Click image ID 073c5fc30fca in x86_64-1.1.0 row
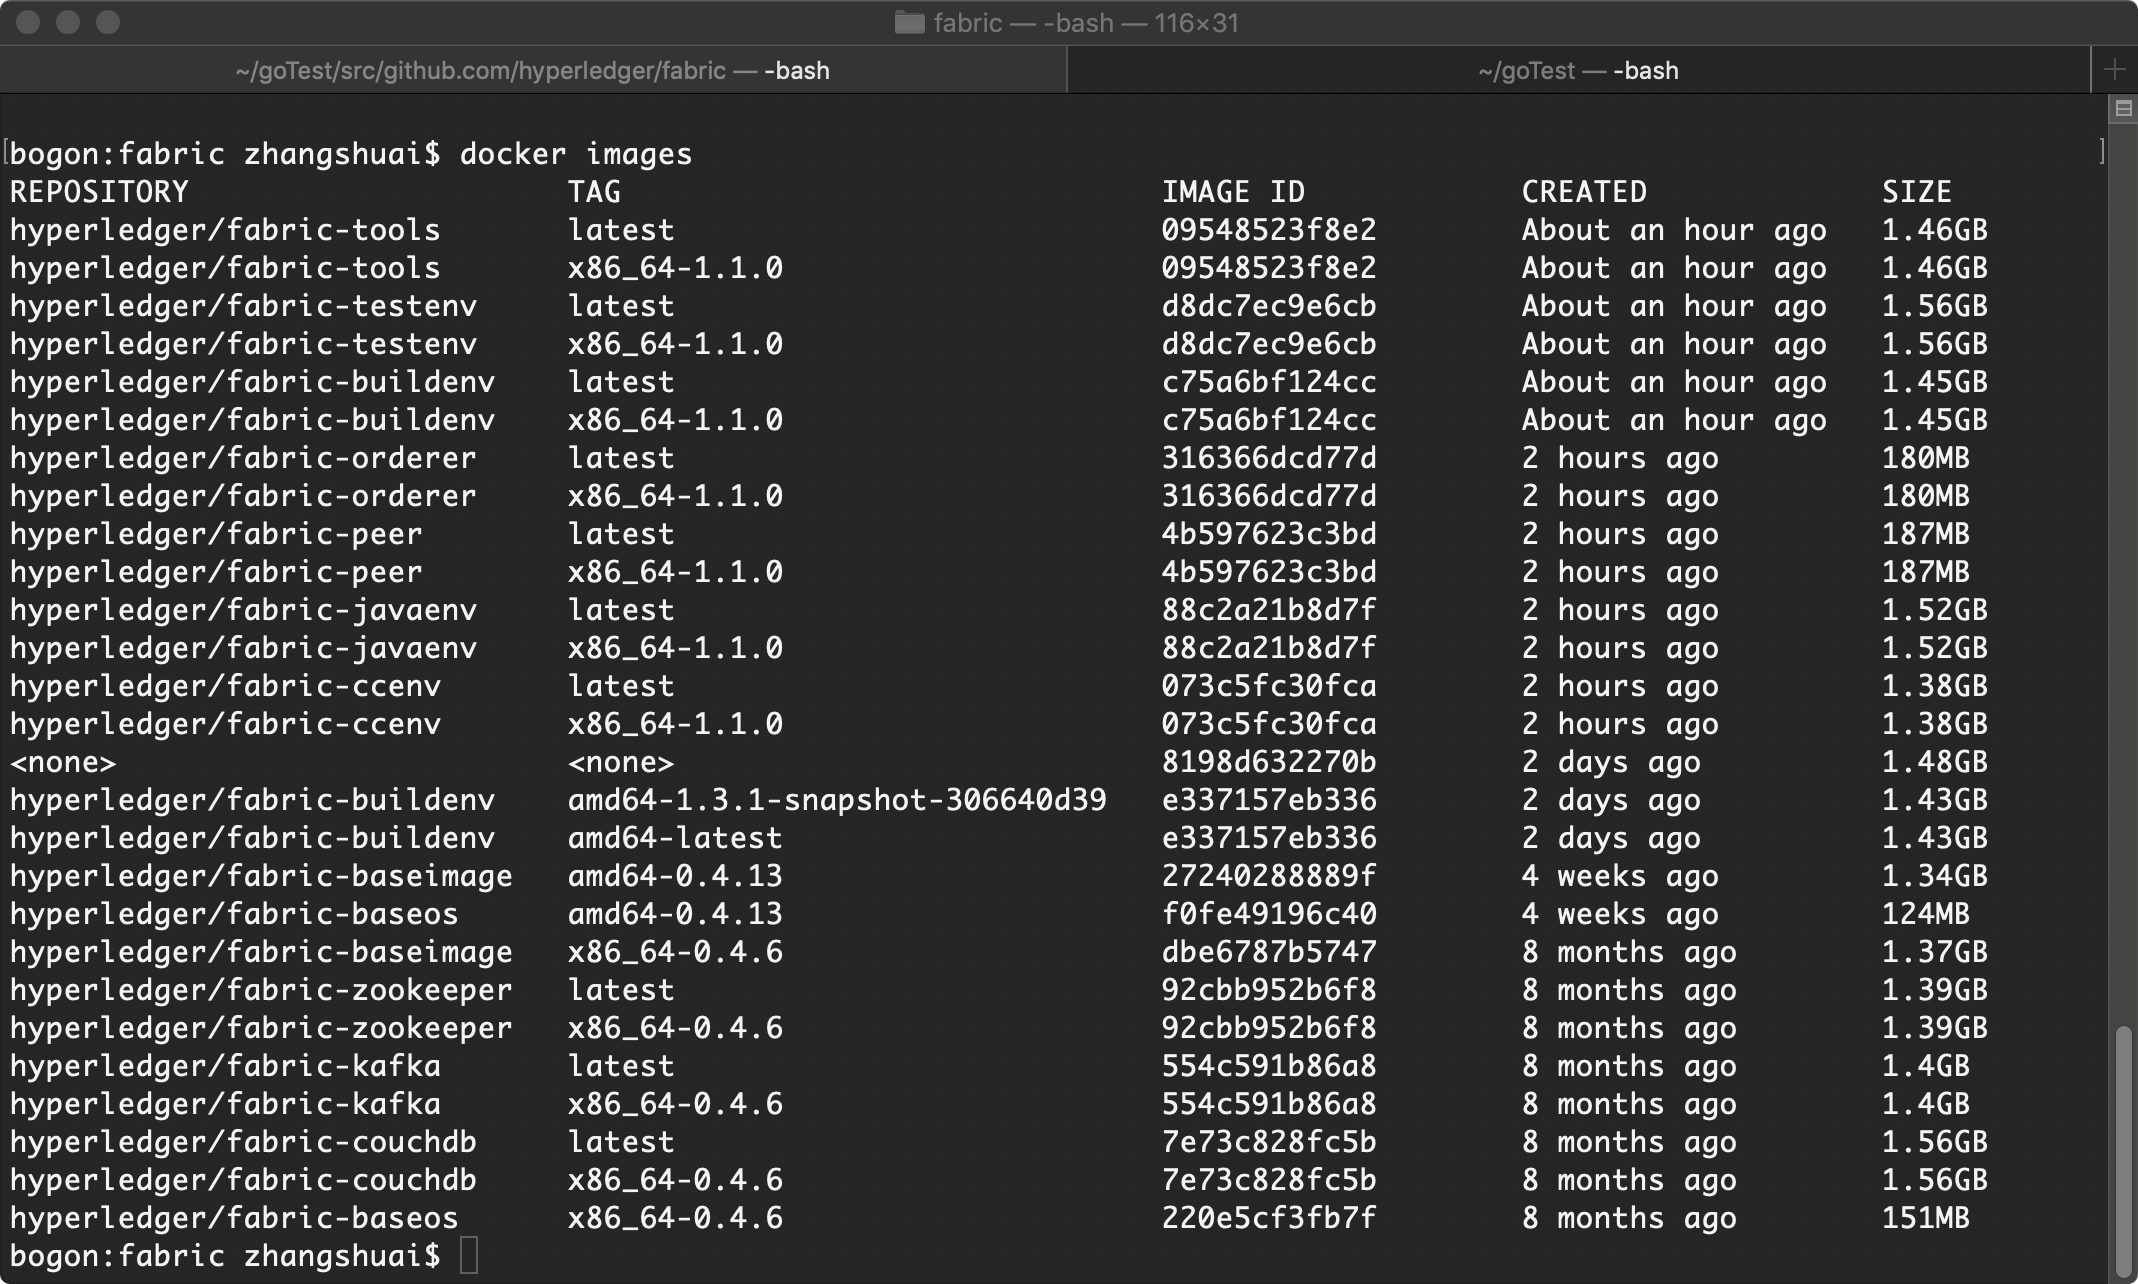2138x1284 pixels. point(1269,724)
